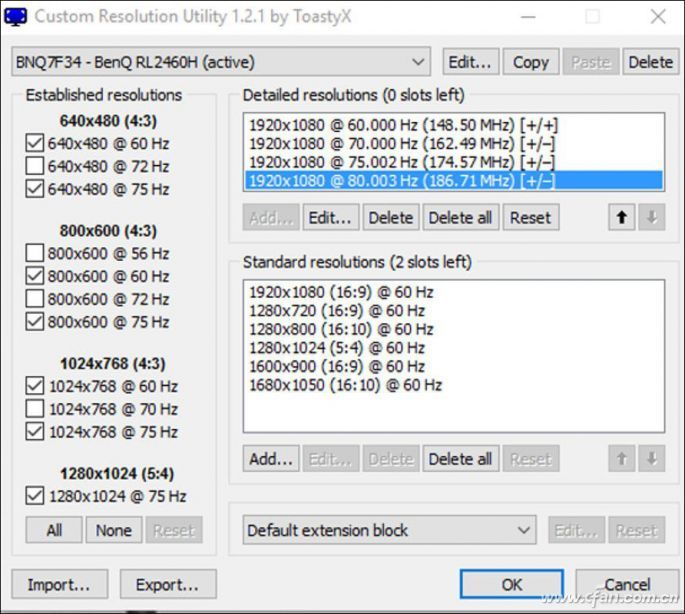Click Reset under Standard resolutions

click(531, 458)
